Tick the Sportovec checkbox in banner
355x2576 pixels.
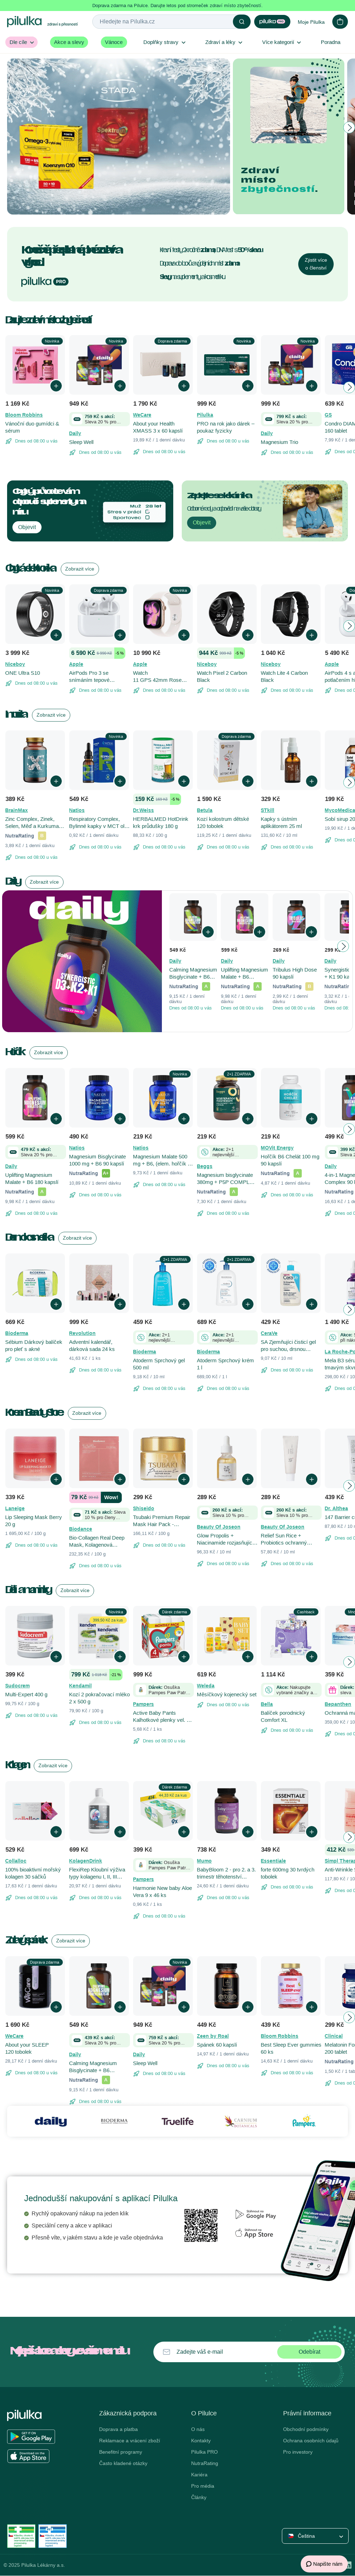point(147,518)
